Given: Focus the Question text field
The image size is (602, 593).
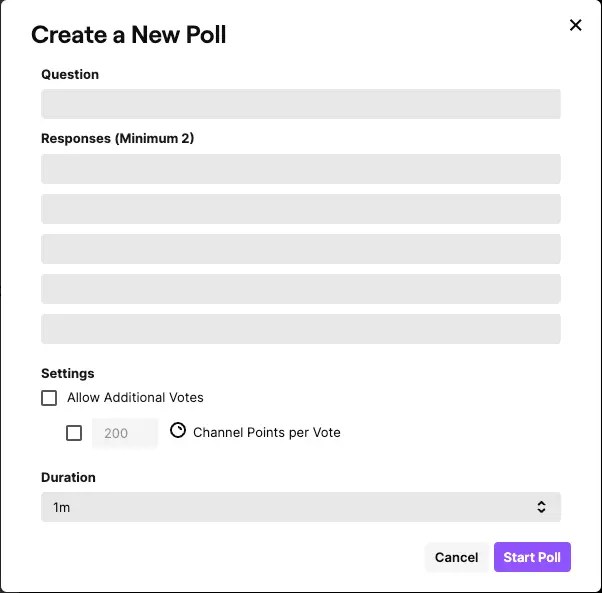Looking at the screenshot, I should tap(300, 104).
